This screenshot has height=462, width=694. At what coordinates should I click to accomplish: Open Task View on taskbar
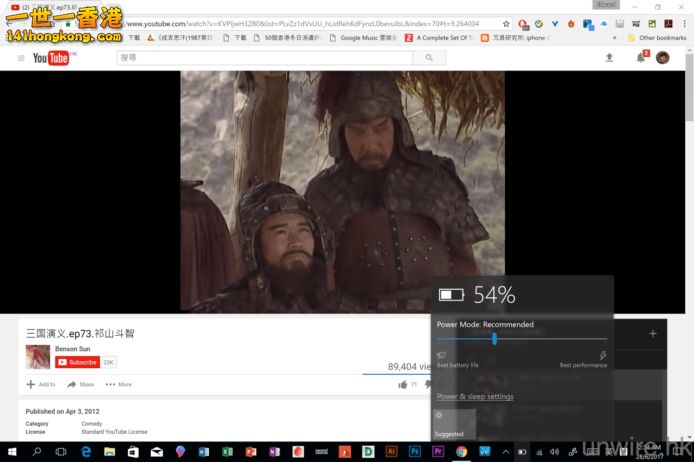point(61,452)
